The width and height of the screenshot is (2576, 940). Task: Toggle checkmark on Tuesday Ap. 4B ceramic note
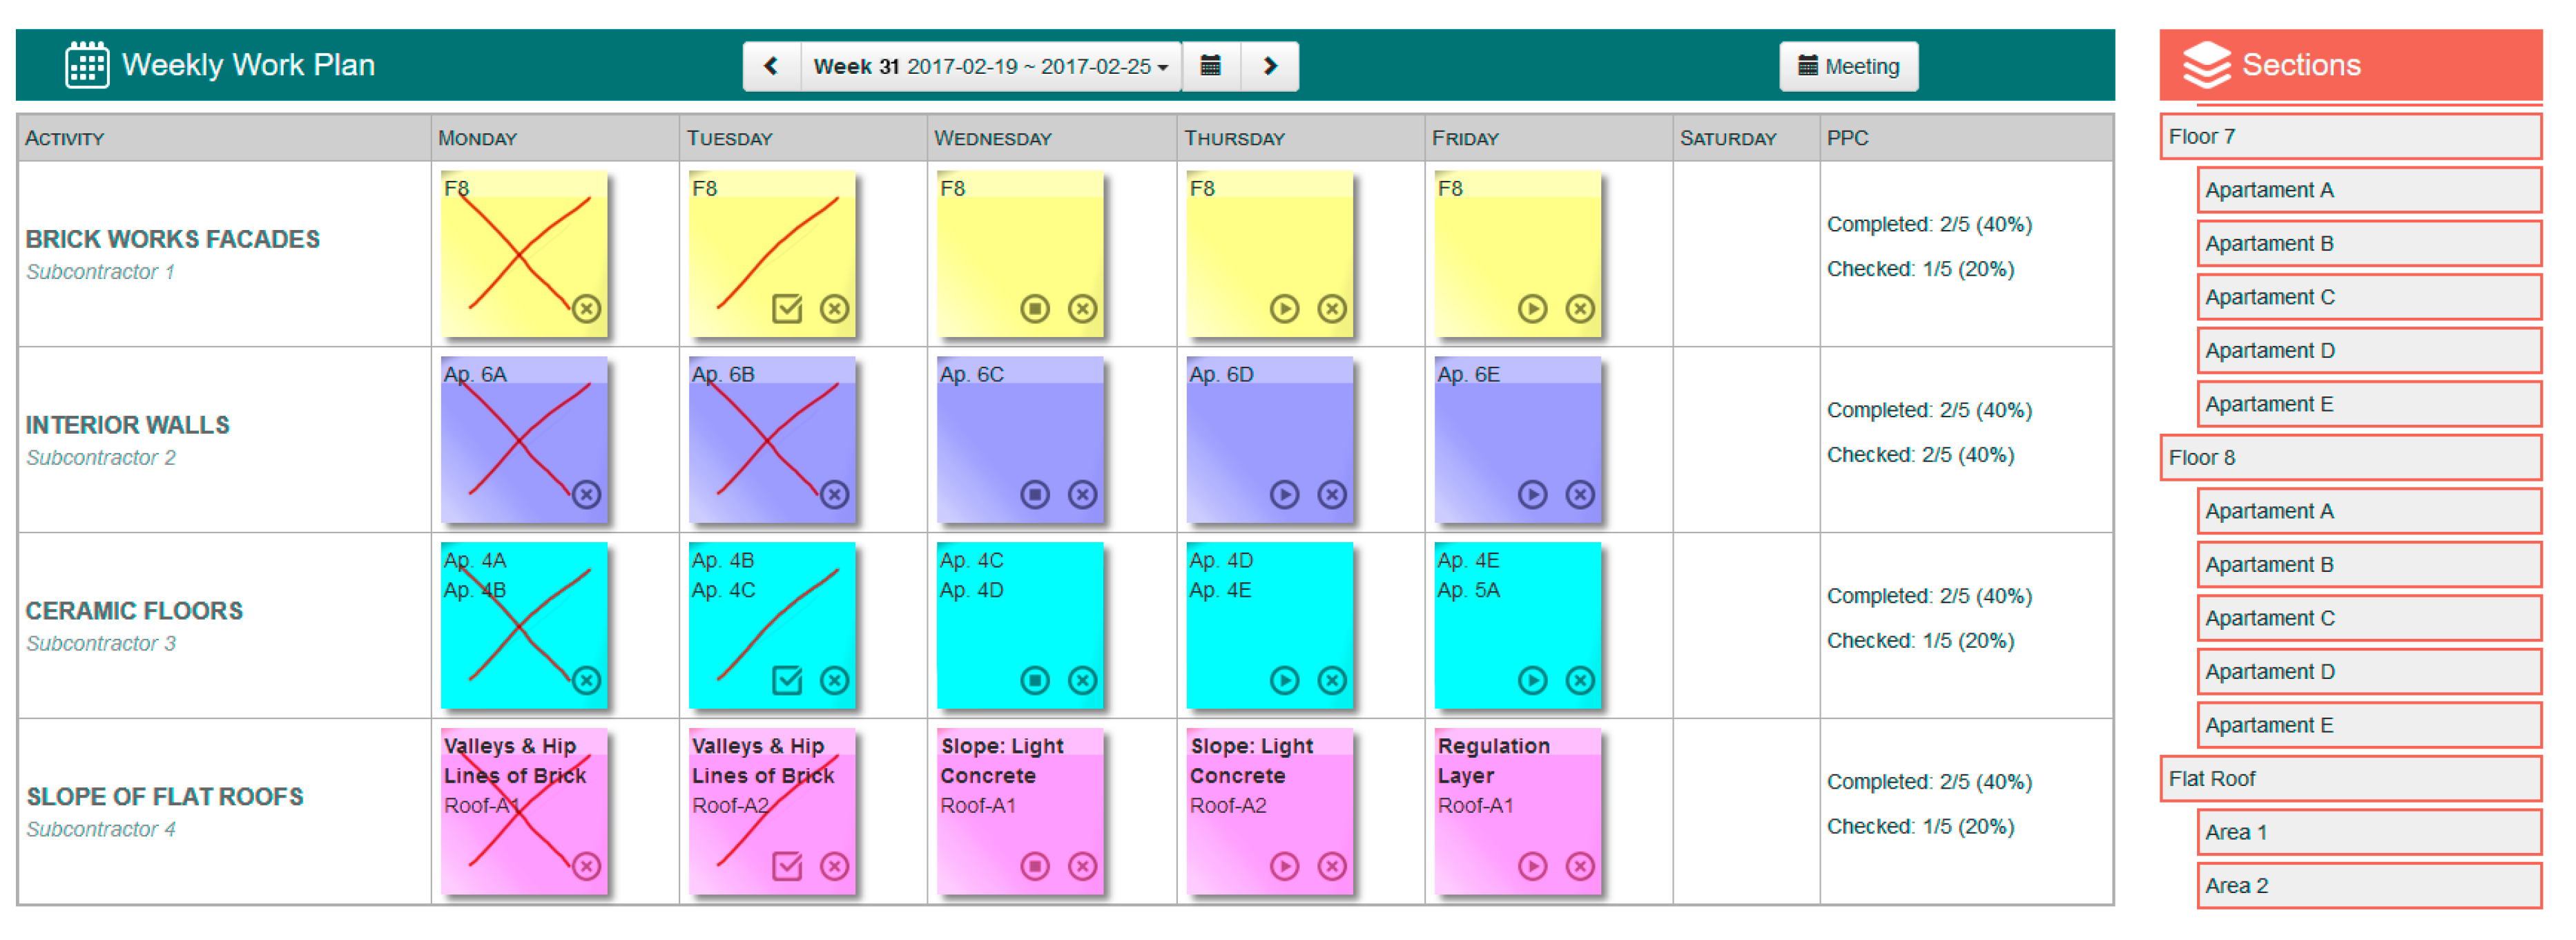[x=787, y=681]
